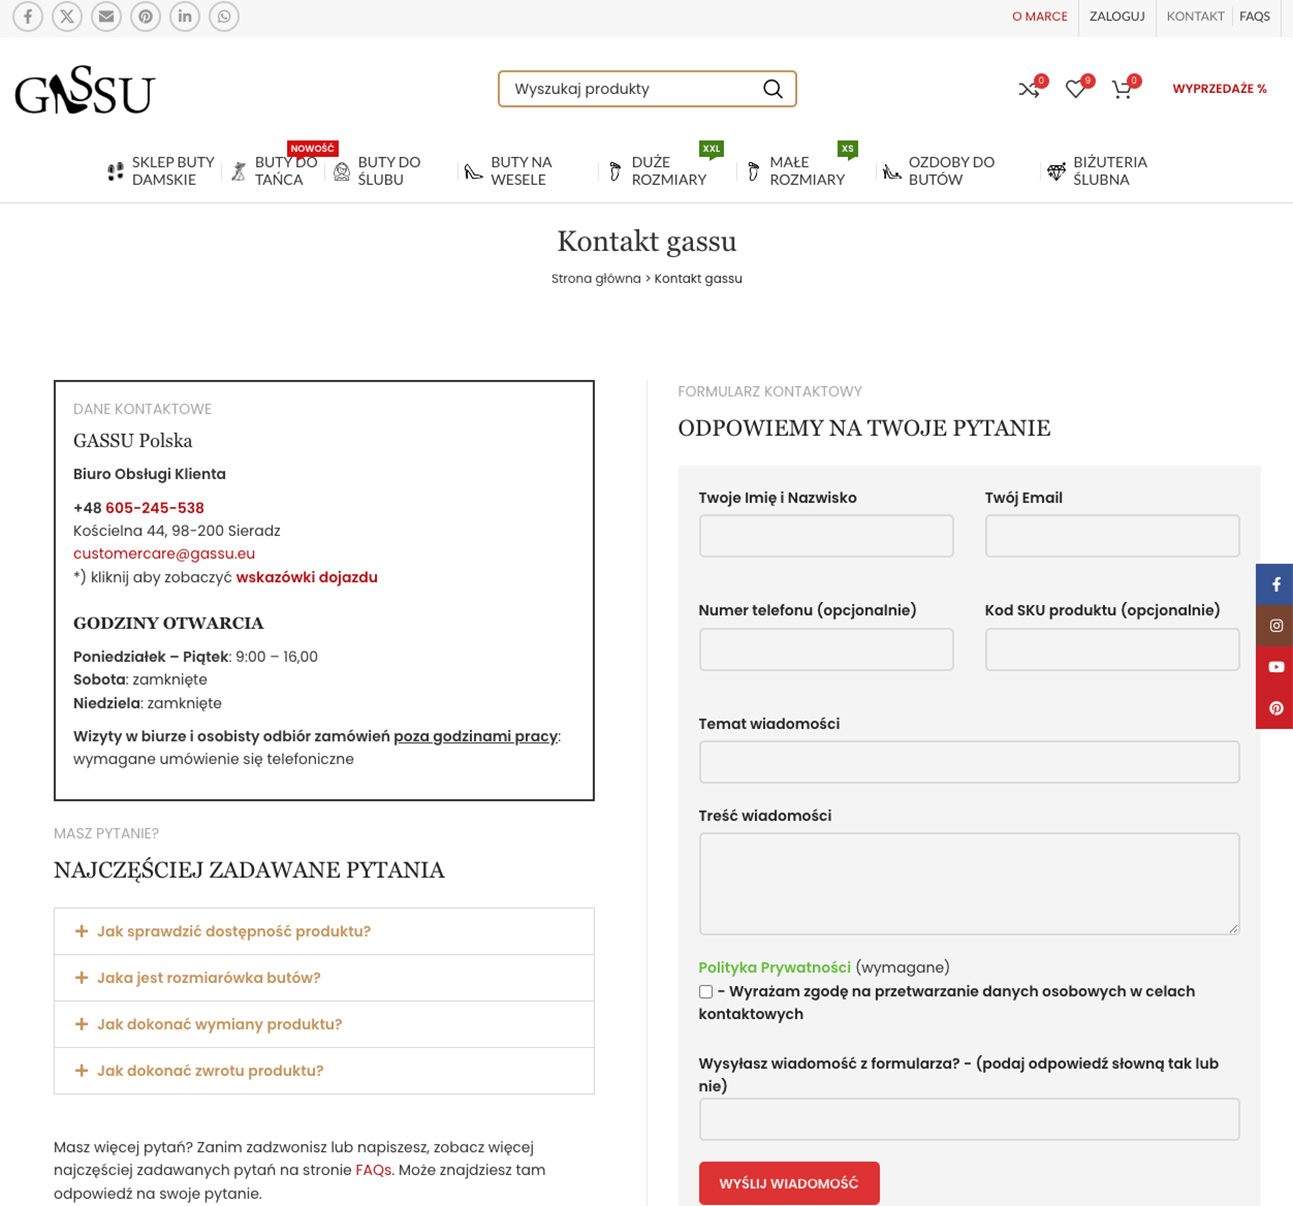Image resolution: width=1293 pixels, height=1206 pixels.
Task: Click the Treść wiadomości text area
Action: 969,884
